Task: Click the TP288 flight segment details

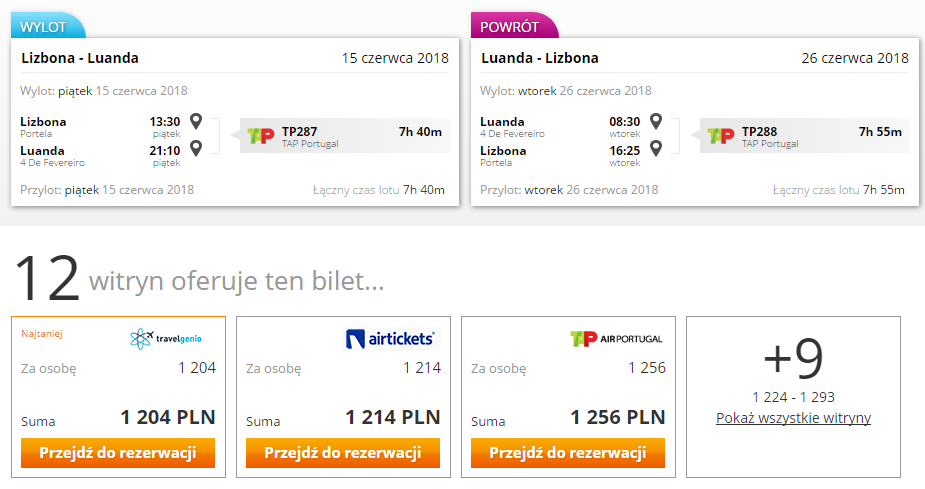Action: (805, 136)
